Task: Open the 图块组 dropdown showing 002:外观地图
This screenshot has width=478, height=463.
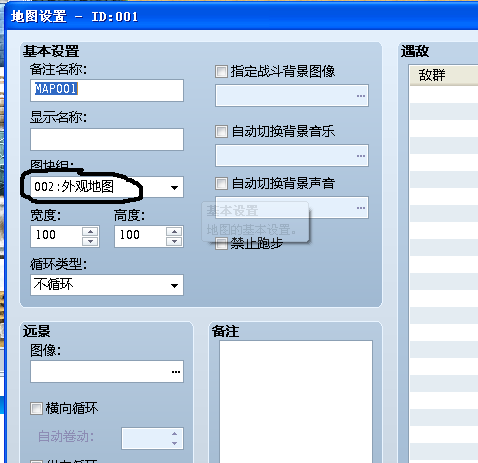Action: pos(107,187)
